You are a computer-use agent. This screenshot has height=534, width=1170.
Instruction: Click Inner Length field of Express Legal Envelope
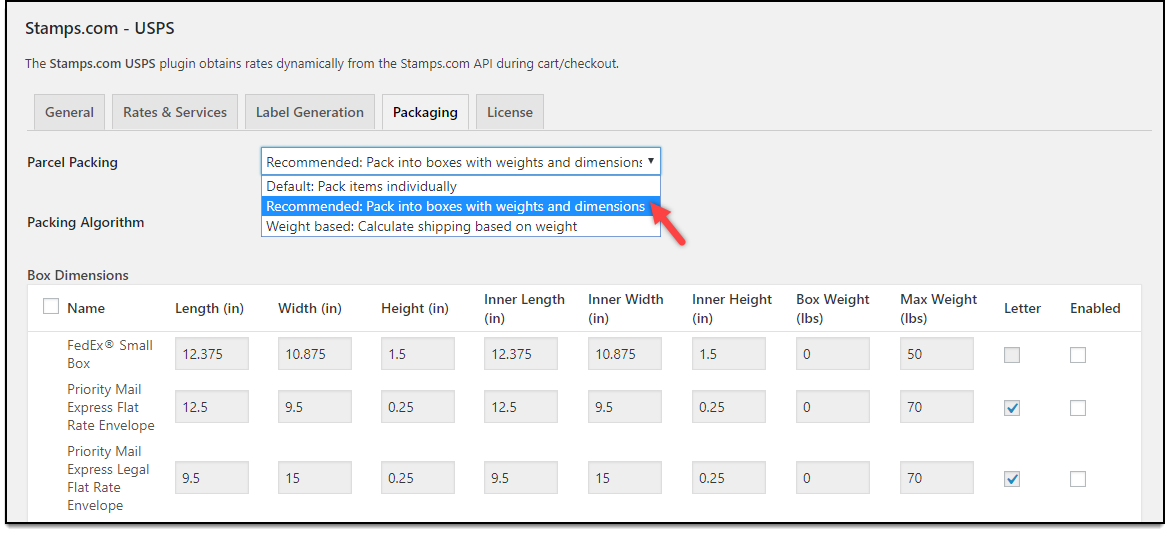click(x=521, y=478)
